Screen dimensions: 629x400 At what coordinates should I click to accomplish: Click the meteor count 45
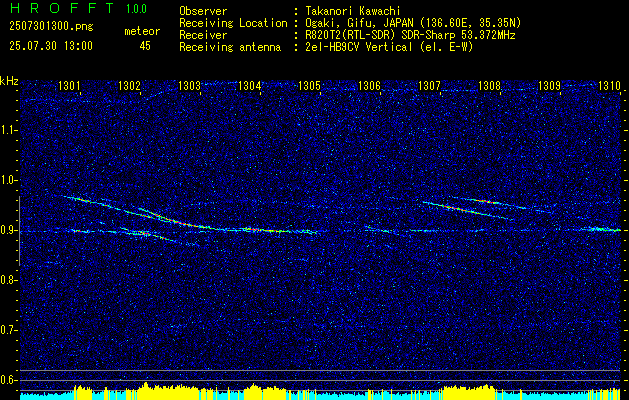point(145,46)
